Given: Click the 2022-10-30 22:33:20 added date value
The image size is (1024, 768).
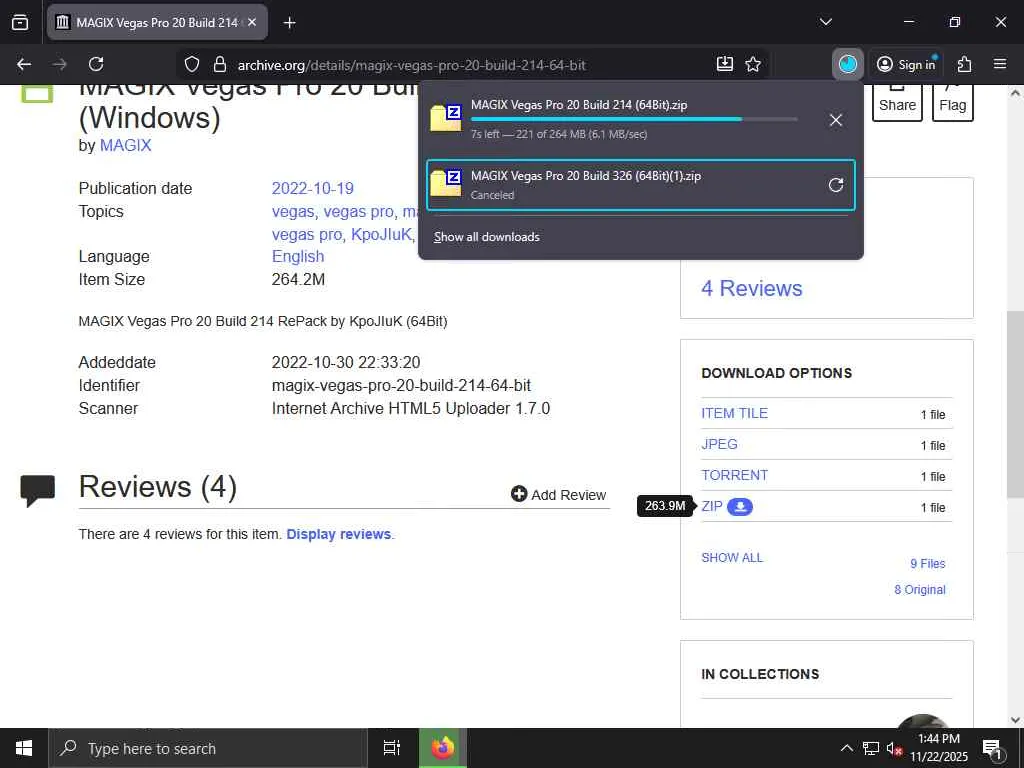Looking at the screenshot, I should (345, 362).
